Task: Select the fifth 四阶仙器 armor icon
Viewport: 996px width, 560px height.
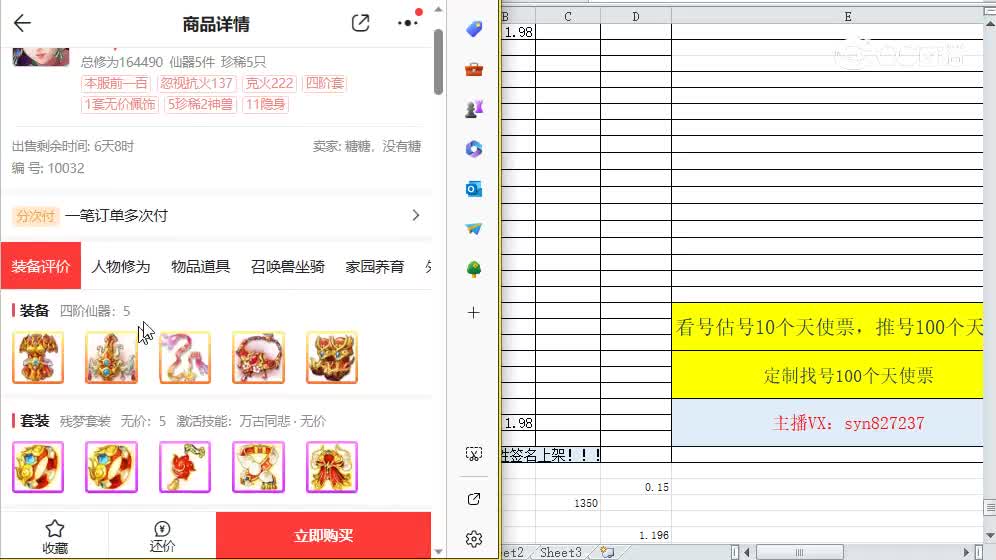Action: (332, 357)
